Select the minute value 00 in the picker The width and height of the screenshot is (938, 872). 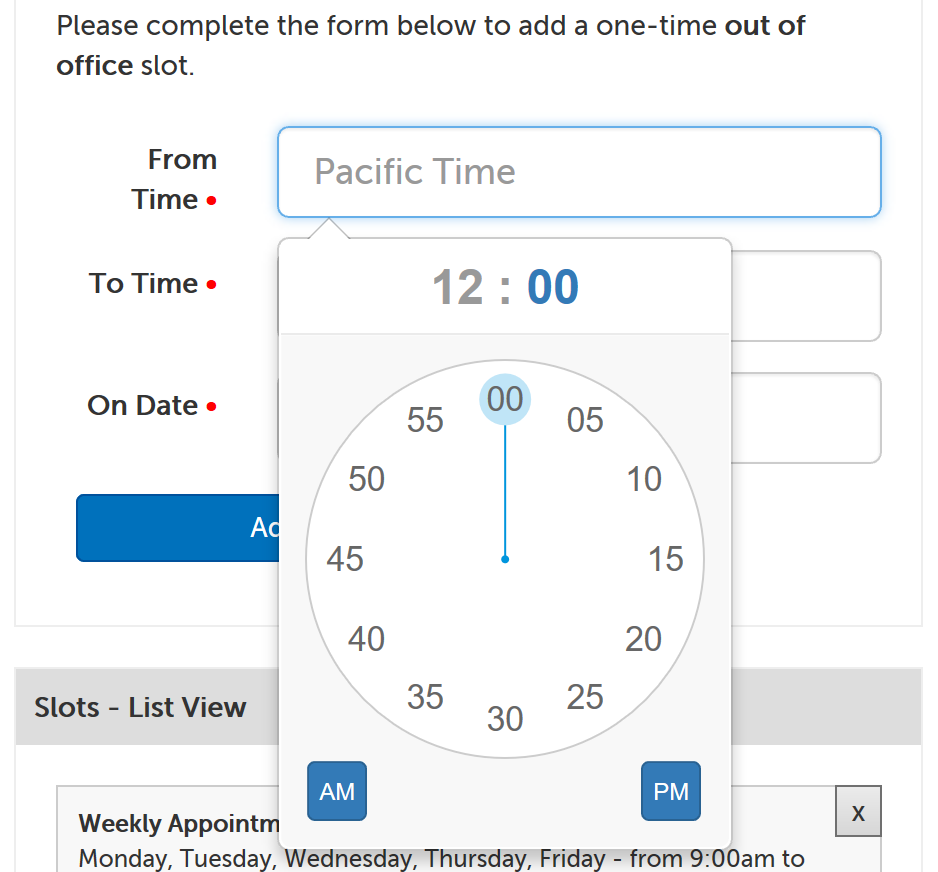pos(553,287)
